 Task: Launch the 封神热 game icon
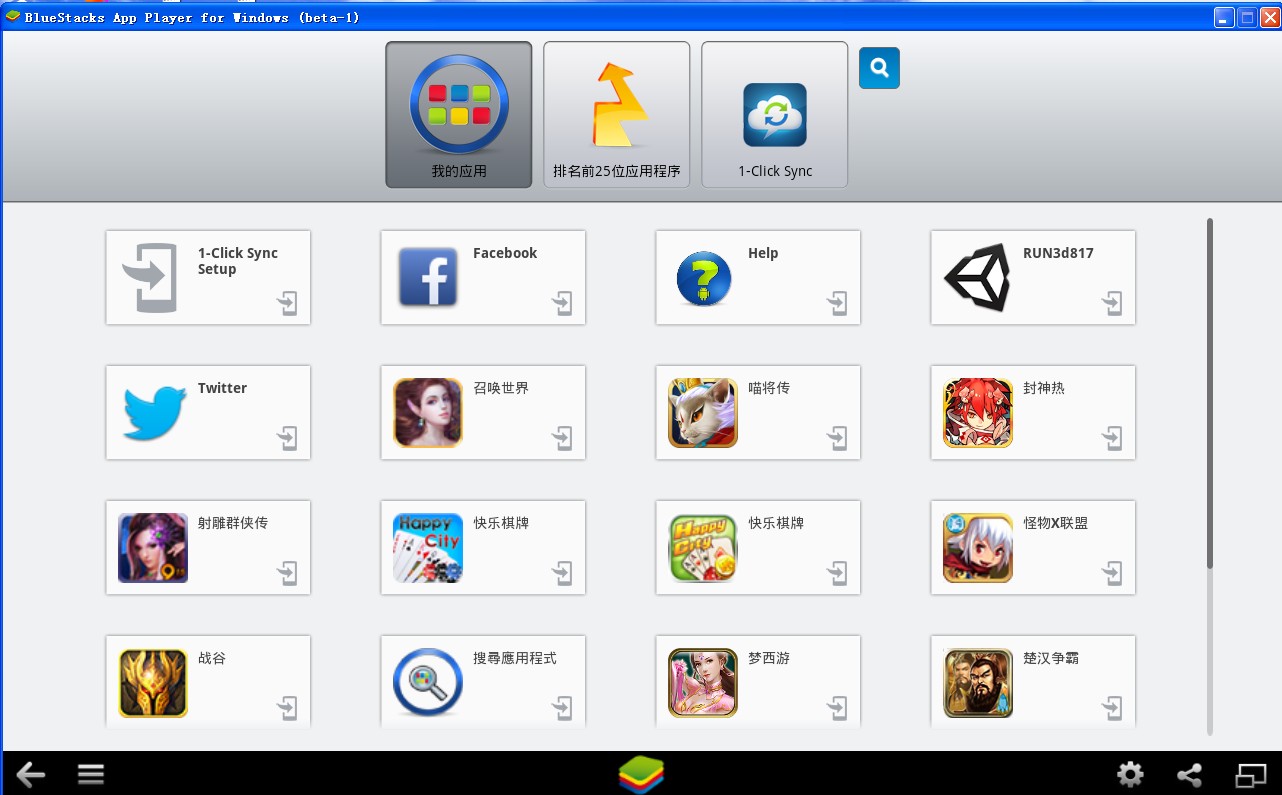978,412
